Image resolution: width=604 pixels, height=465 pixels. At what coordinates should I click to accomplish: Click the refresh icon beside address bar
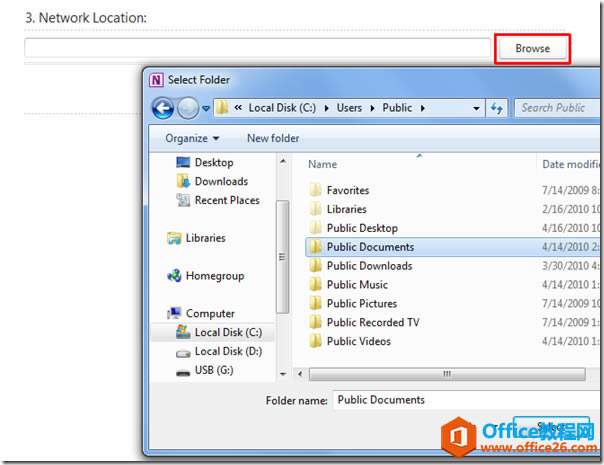pyautogui.click(x=497, y=108)
